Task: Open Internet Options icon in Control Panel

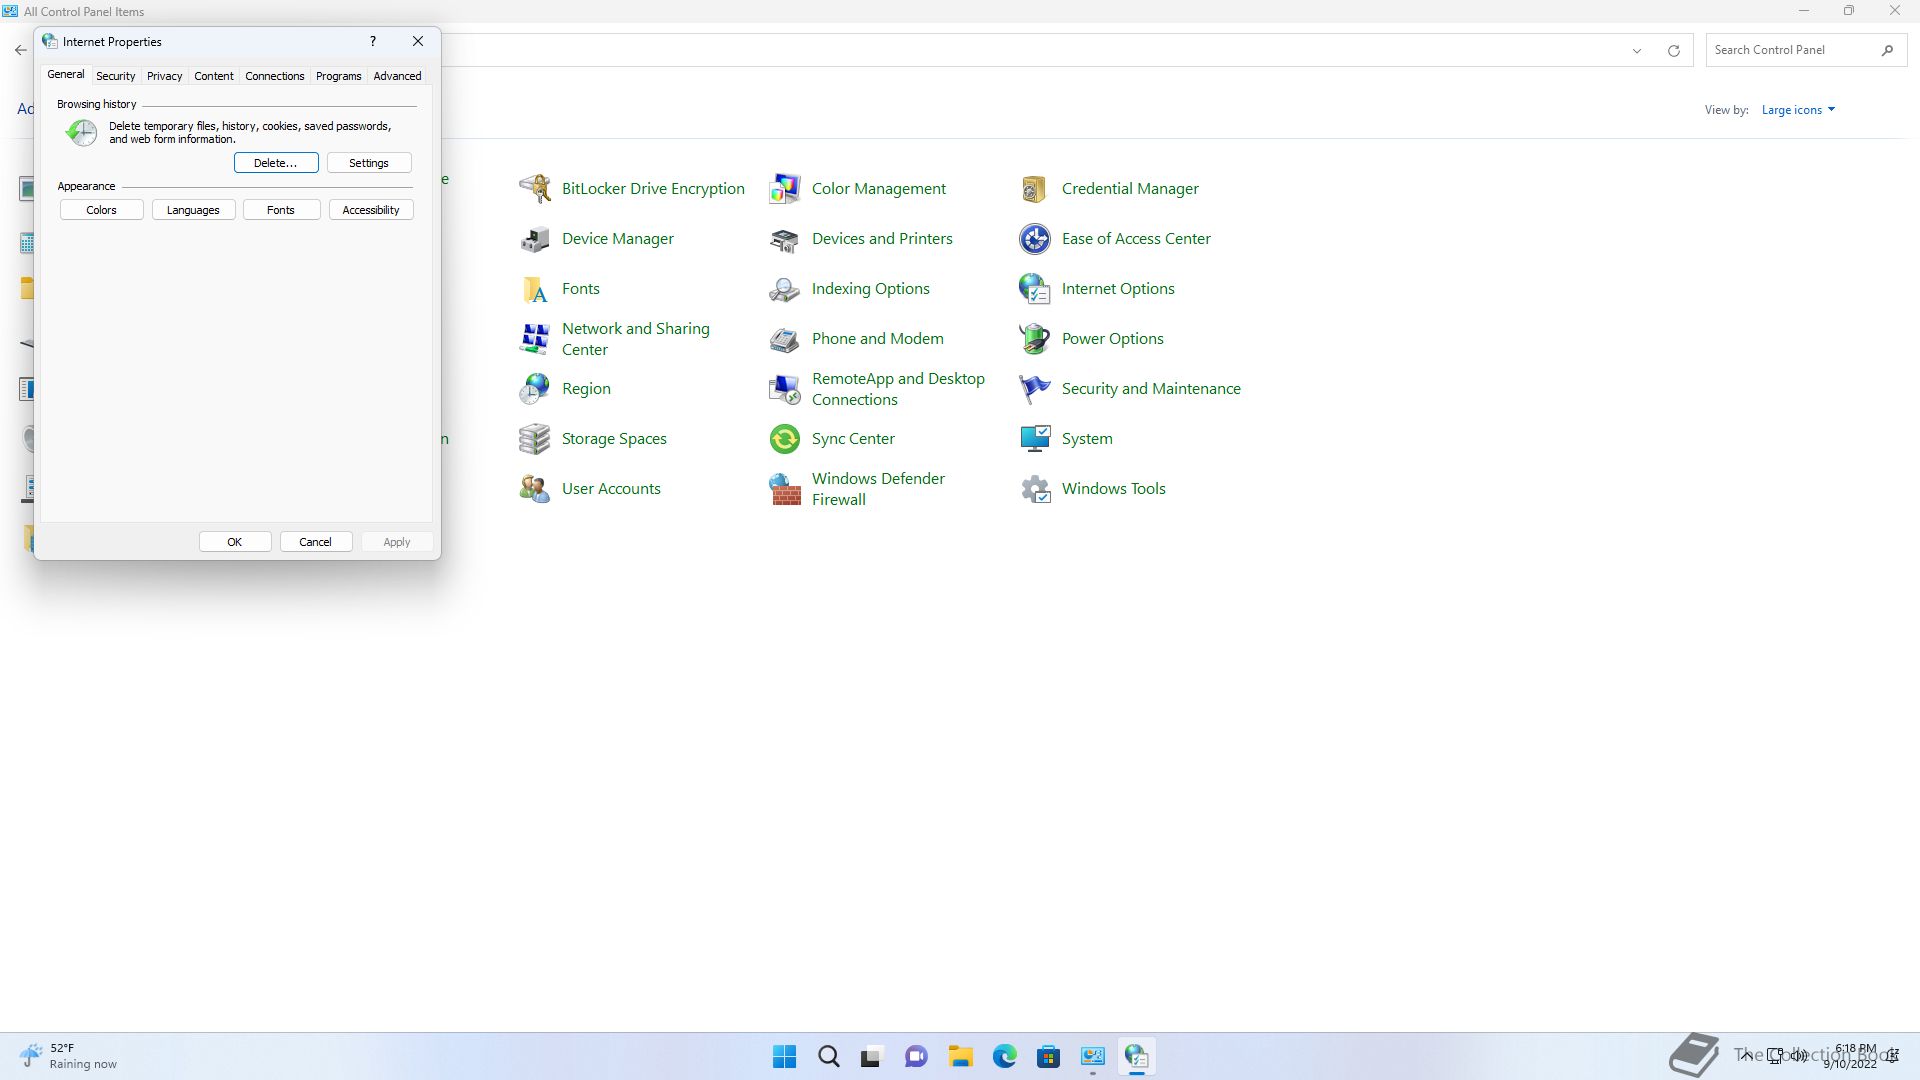Action: (x=1035, y=288)
